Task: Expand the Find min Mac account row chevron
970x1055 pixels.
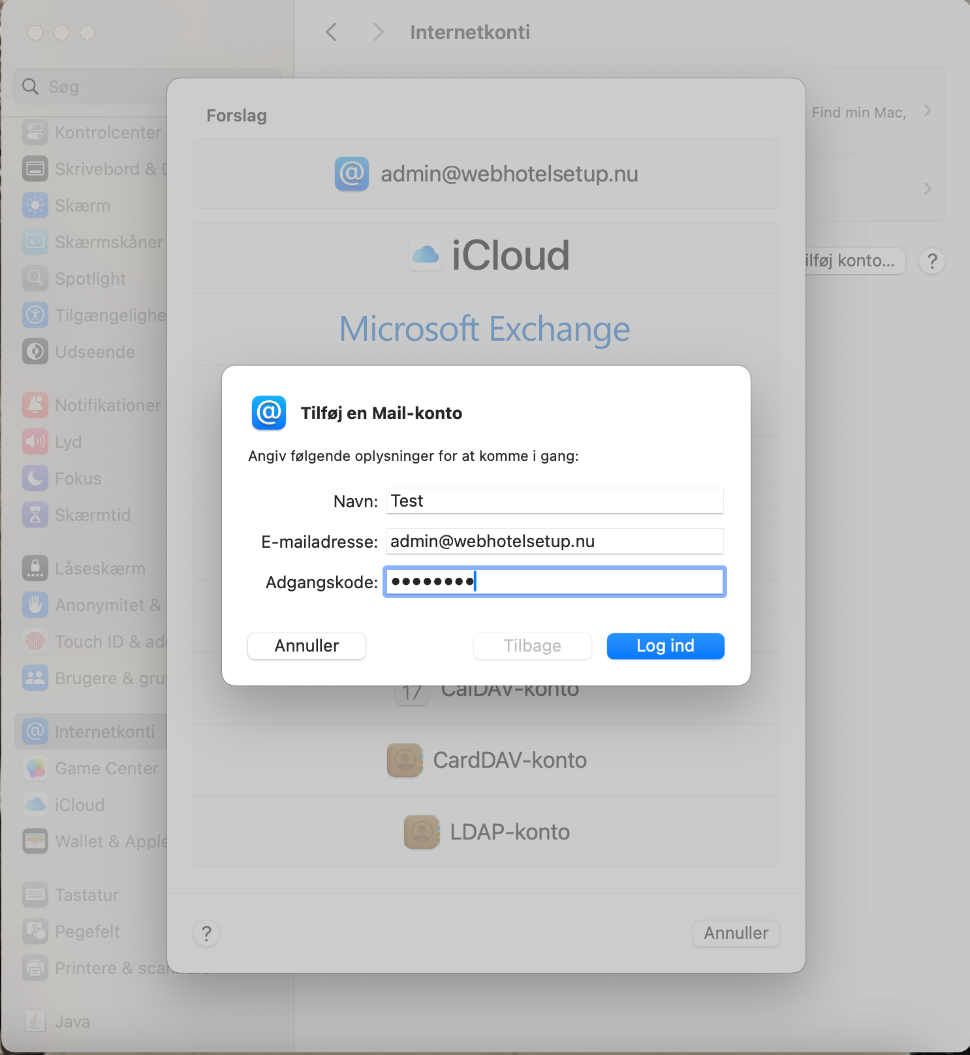Action: 928,111
